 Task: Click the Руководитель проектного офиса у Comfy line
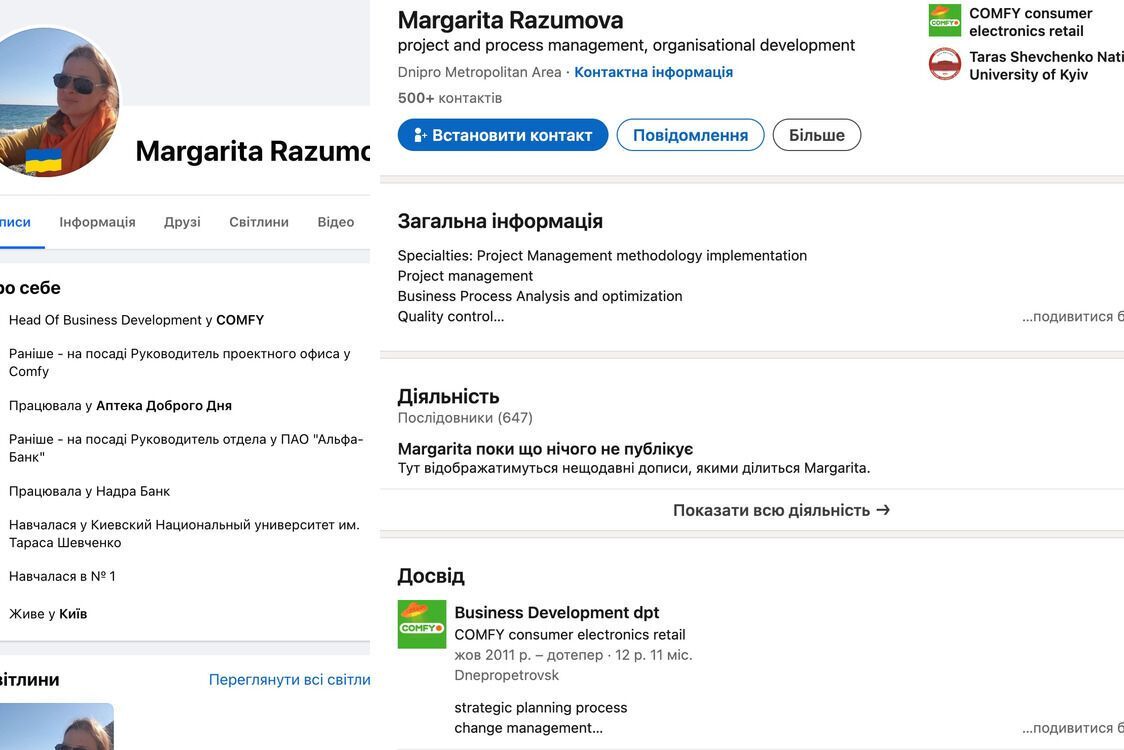(179, 362)
